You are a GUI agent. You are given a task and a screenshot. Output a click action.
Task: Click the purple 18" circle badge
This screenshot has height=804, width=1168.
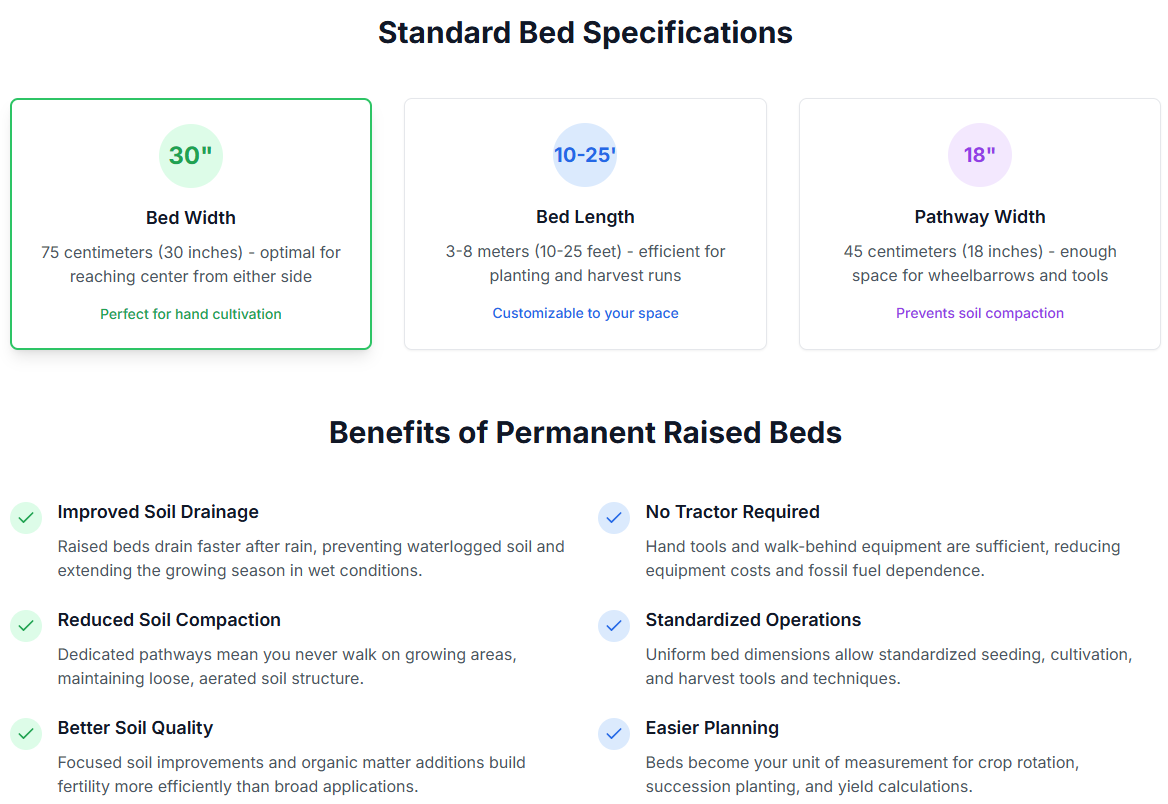coord(980,155)
